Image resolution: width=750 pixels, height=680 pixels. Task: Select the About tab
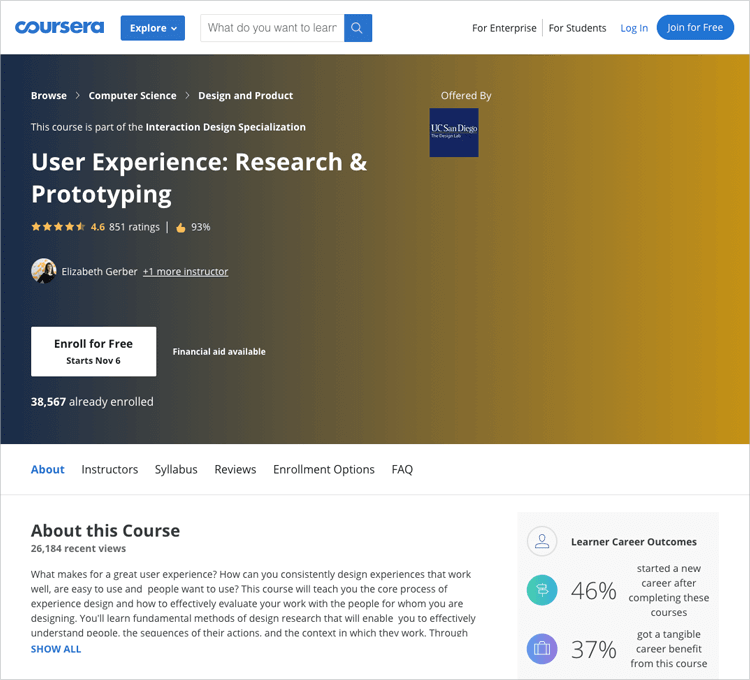[47, 470]
